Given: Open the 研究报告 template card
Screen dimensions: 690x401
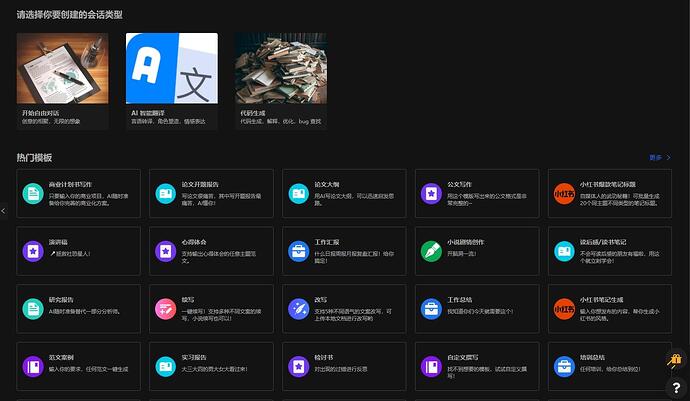Looking at the screenshot, I should click(x=80, y=308).
